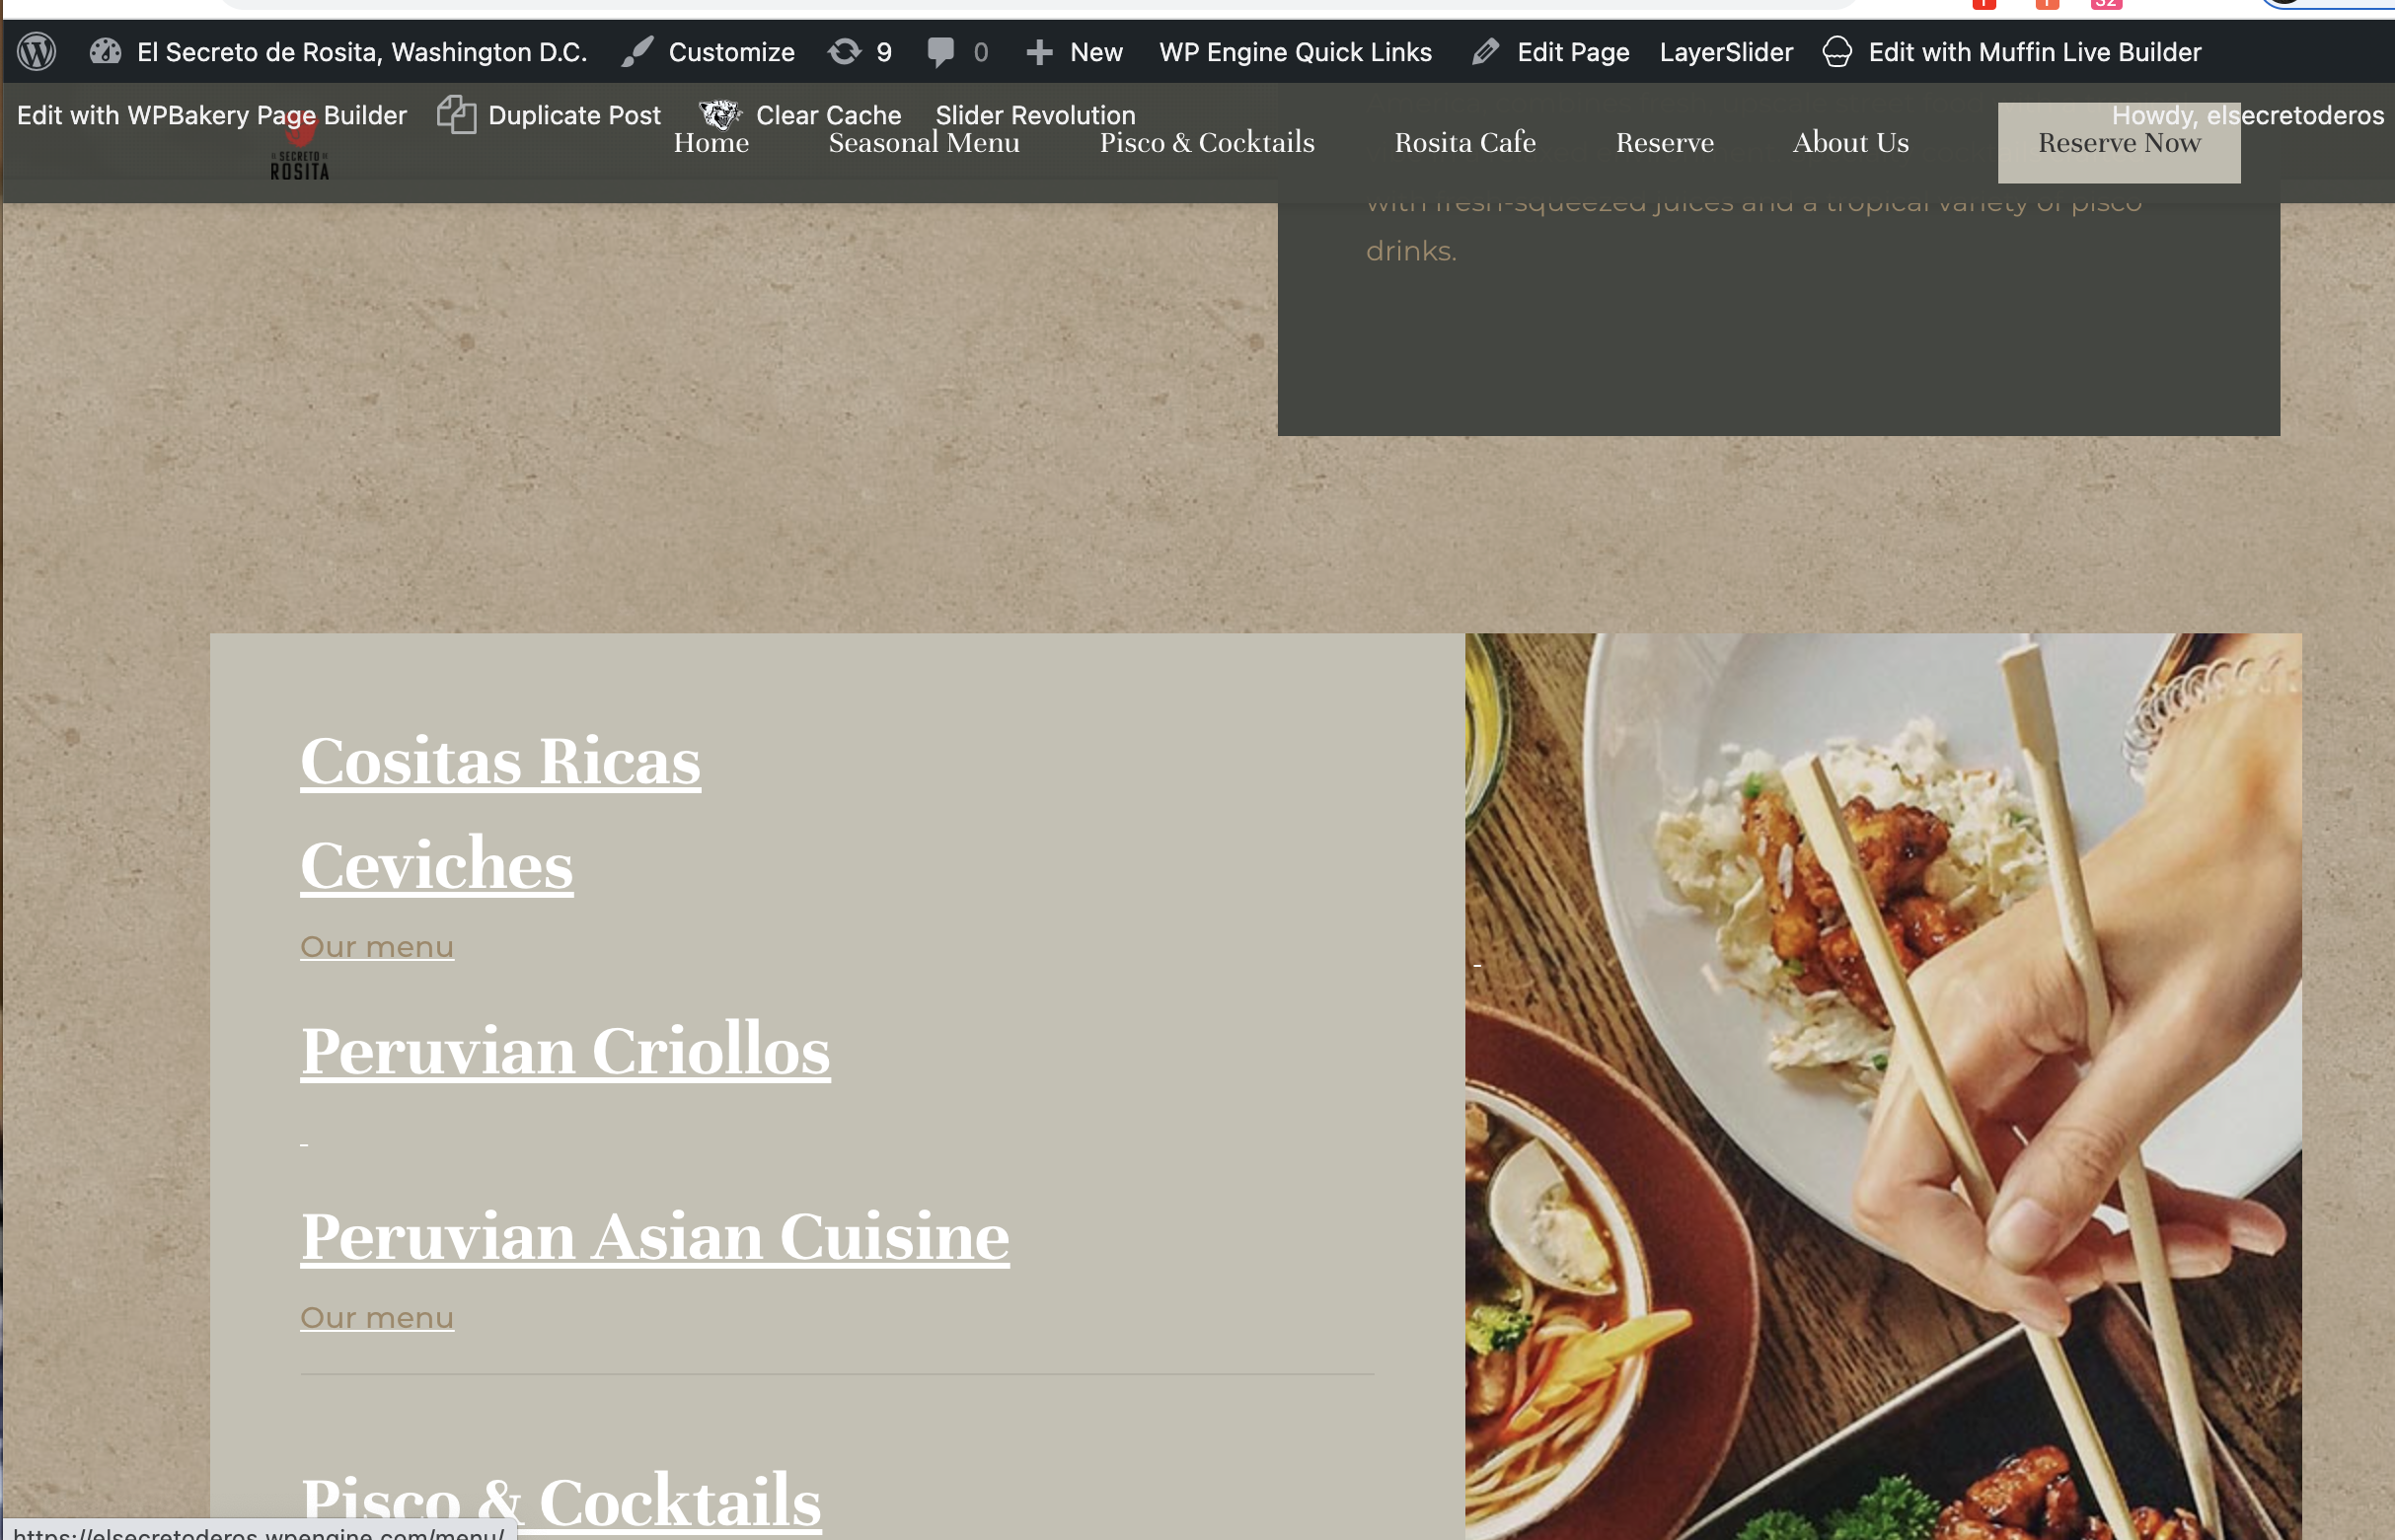Open the Cositas Ricas heading link
This screenshot has width=2395, height=1540.
[500, 762]
